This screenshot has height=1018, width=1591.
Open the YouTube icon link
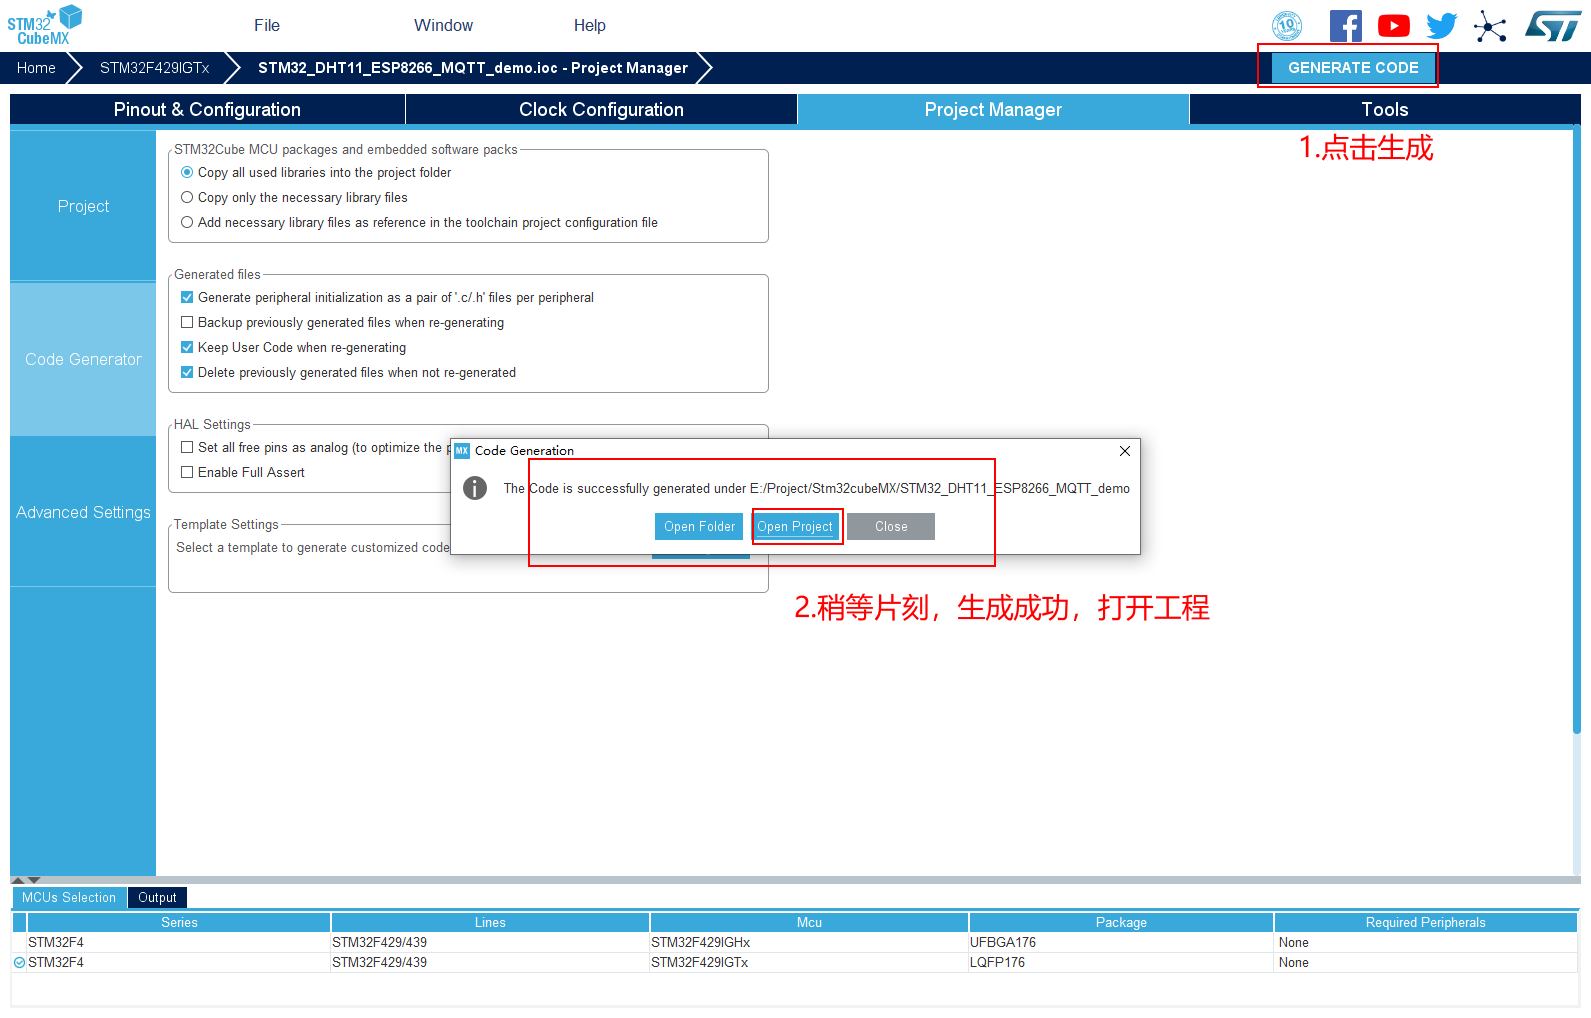pyautogui.click(x=1393, y=26)
